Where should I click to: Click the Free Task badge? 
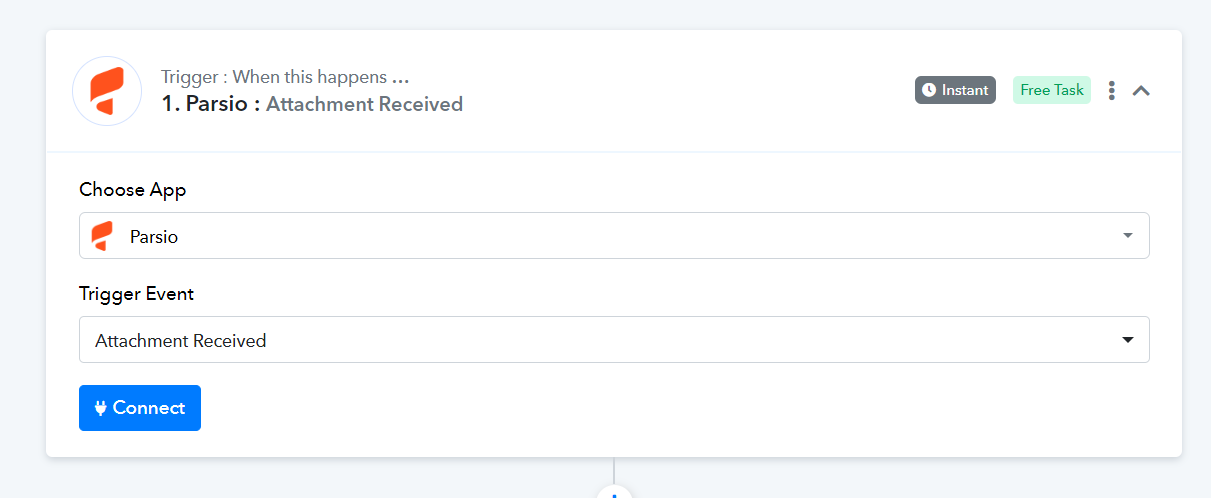[1052, 90]
